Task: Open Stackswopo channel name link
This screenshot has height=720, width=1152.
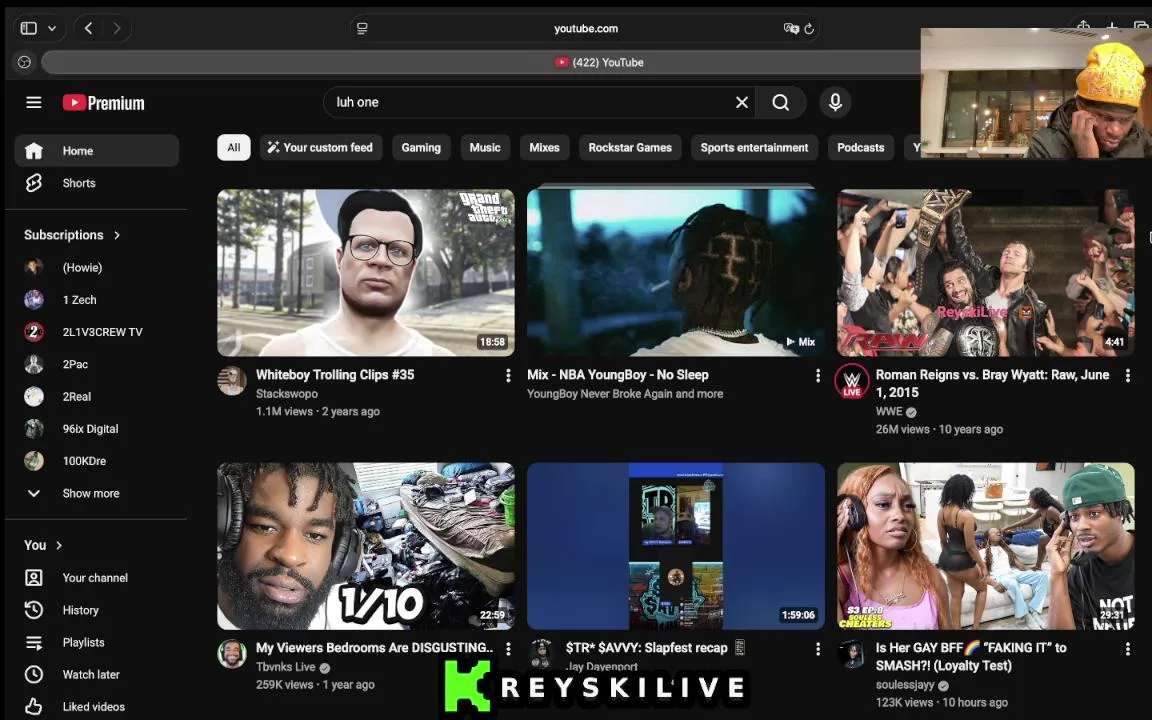Action: pos(287,394)
